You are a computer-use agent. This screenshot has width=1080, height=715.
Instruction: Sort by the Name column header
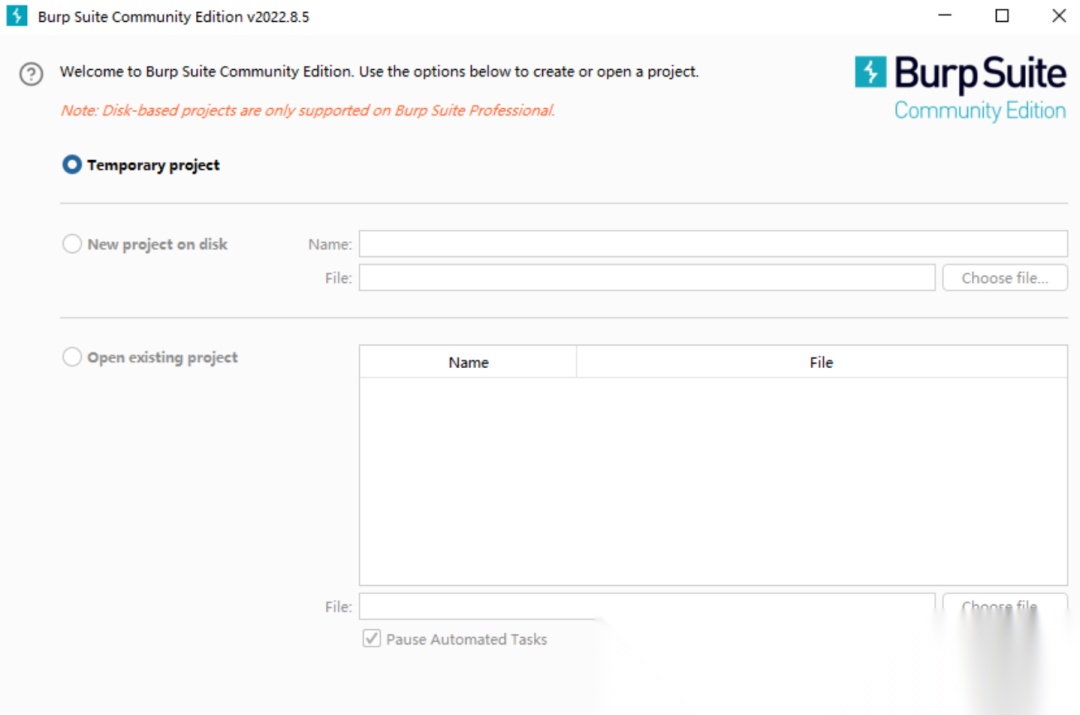point(468,362)
